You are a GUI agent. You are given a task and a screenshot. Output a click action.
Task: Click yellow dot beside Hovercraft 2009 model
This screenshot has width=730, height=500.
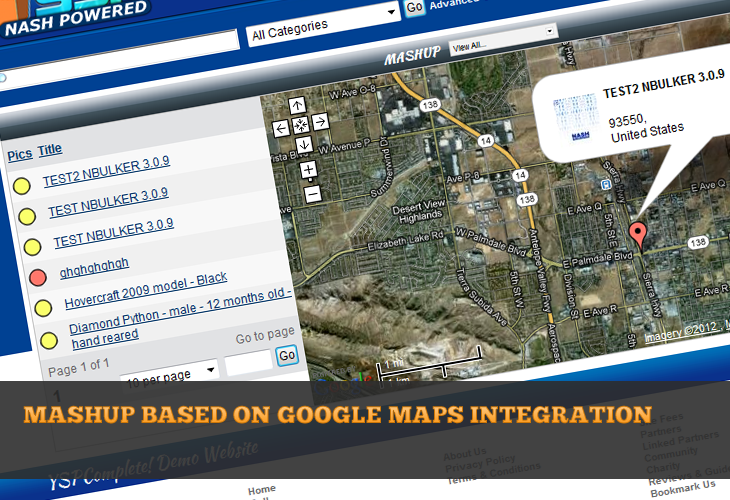43,308
